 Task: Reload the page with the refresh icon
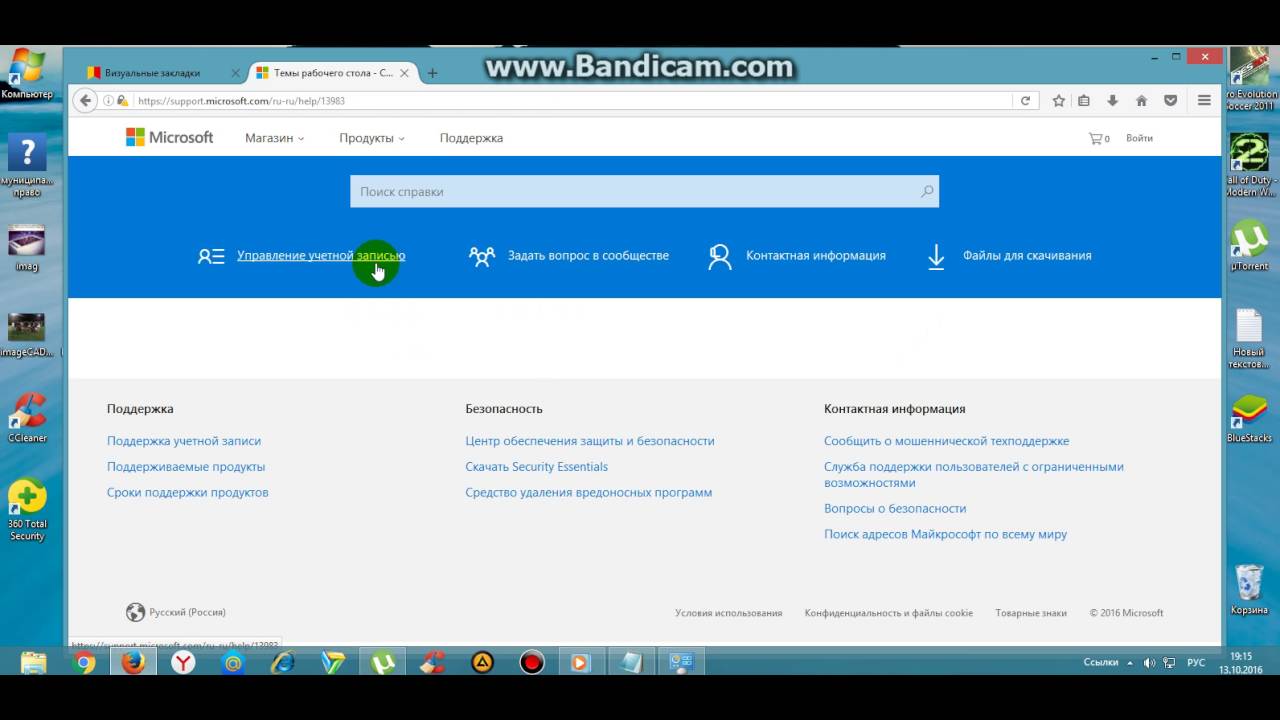pos(1025,101)
